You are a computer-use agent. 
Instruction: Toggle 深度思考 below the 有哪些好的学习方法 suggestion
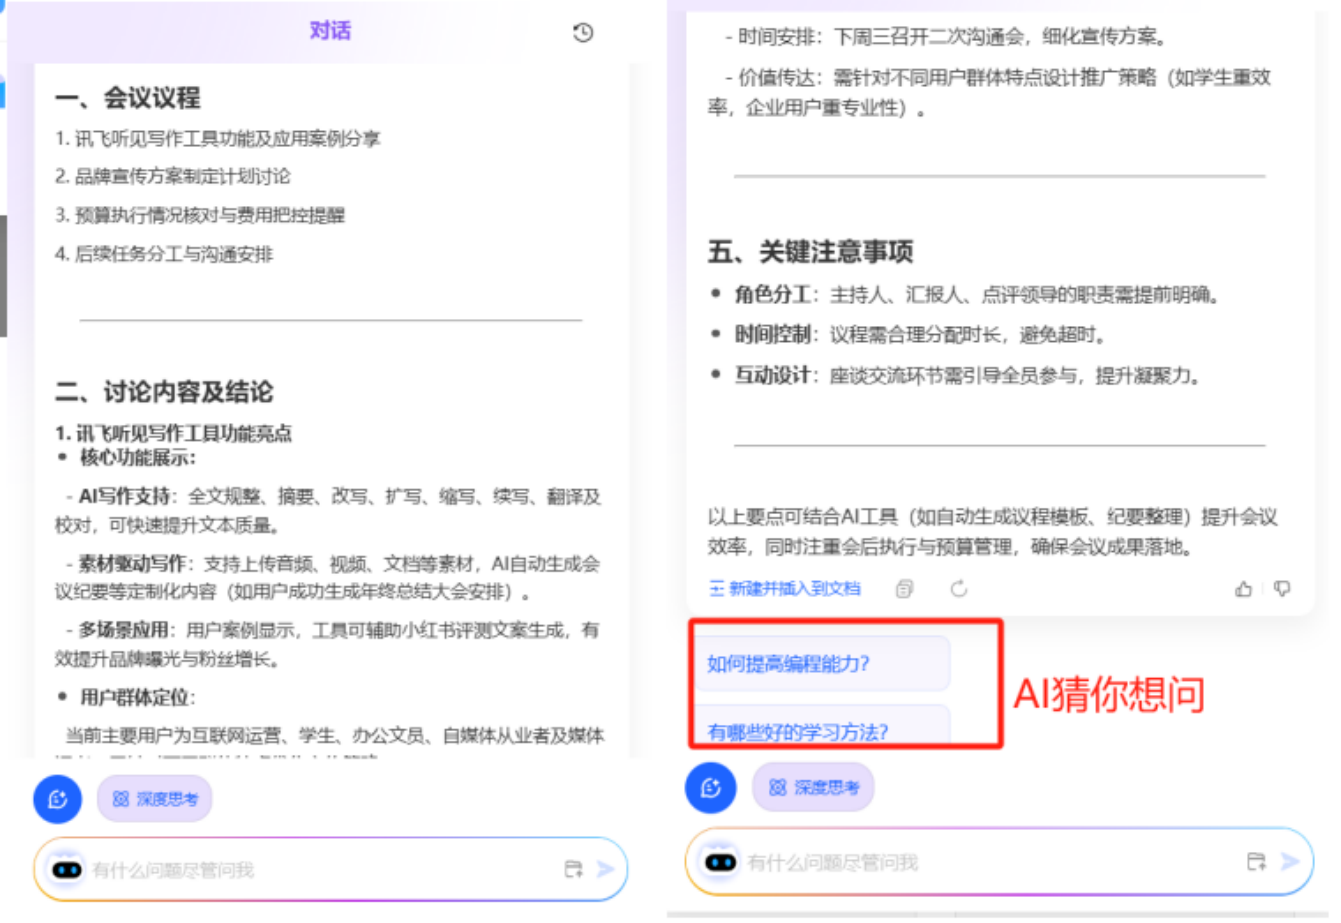pyautogui.click(x=813, y=788)
